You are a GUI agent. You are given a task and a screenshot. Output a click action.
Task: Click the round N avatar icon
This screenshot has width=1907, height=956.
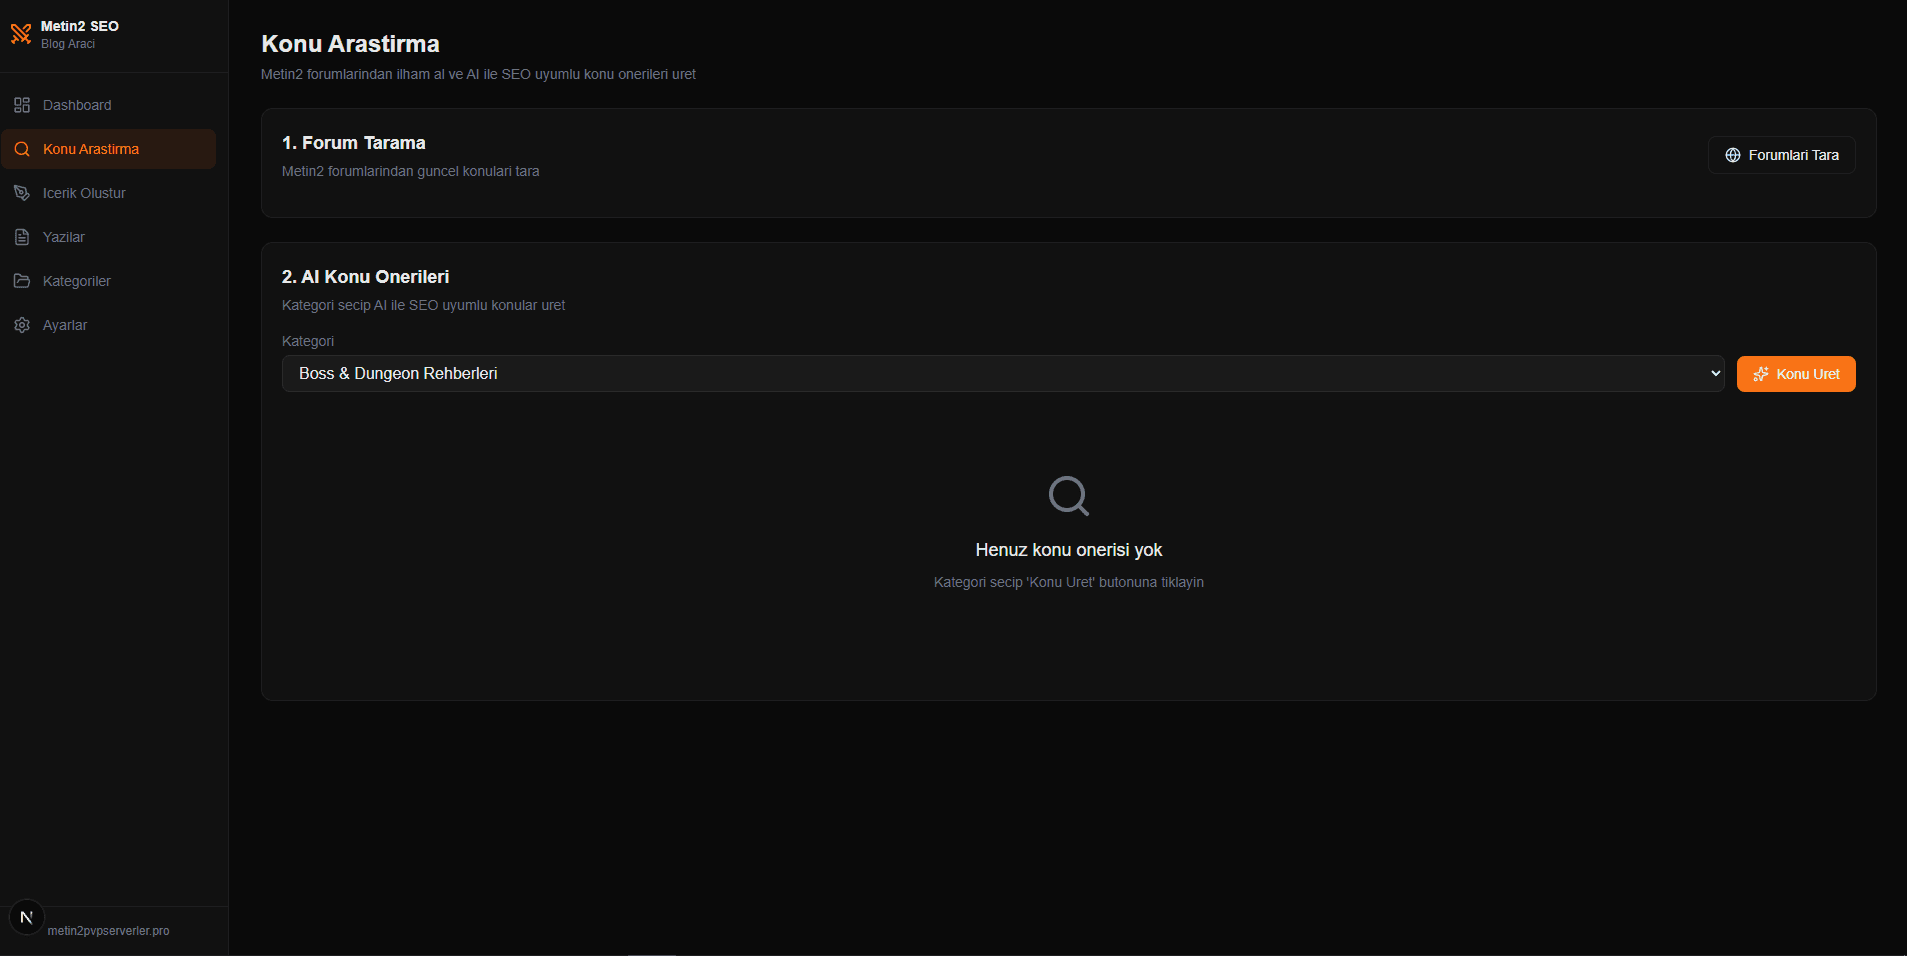(x=27, y=917)
